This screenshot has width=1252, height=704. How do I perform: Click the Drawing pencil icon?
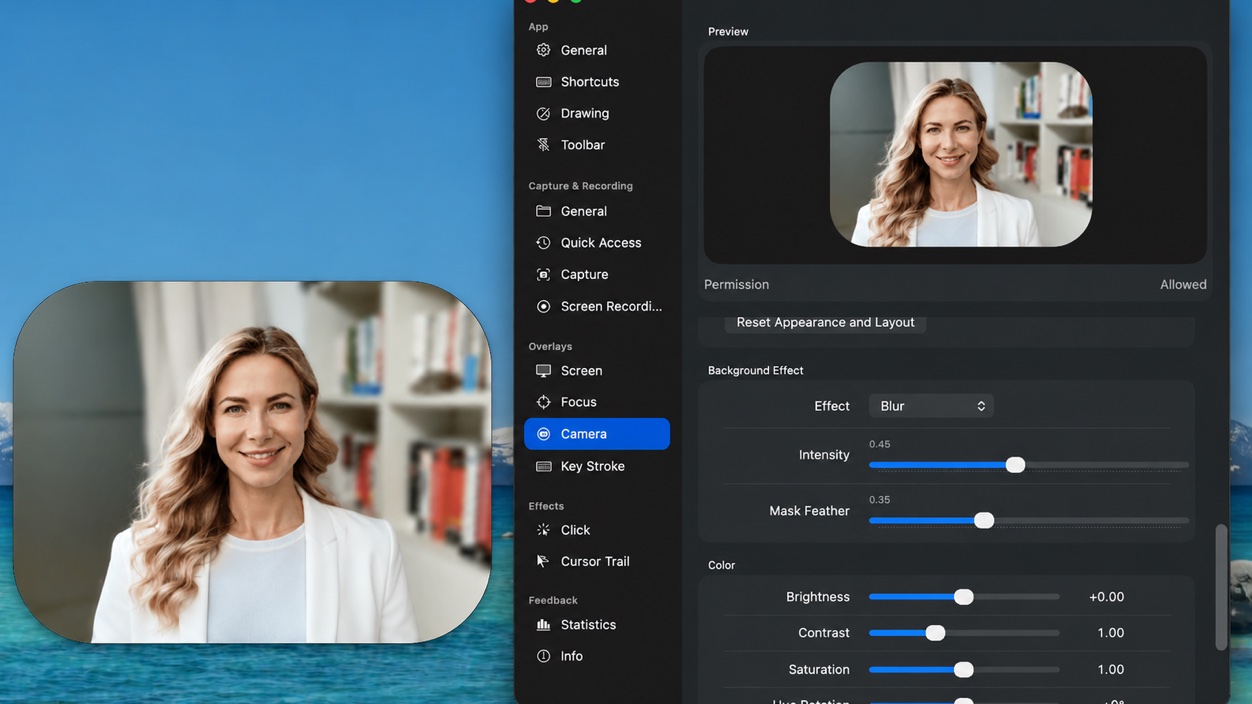pyautogui.click(x=543, y=114)
